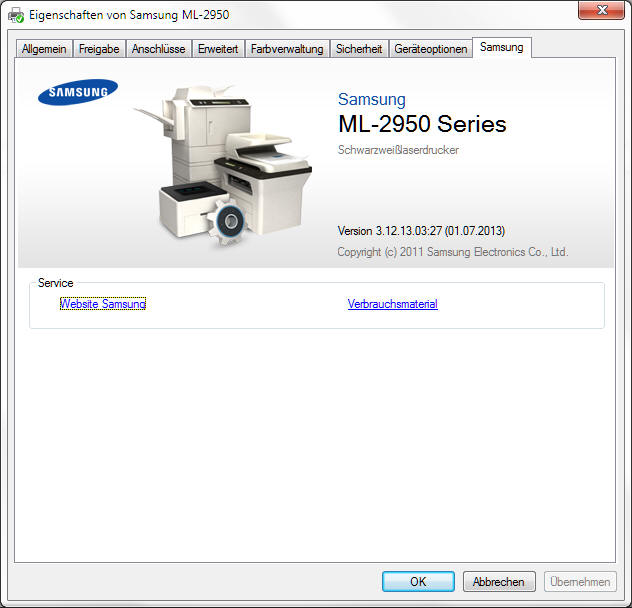
Task: Switch to the Allgemein tab
Action: click(44, 49)
